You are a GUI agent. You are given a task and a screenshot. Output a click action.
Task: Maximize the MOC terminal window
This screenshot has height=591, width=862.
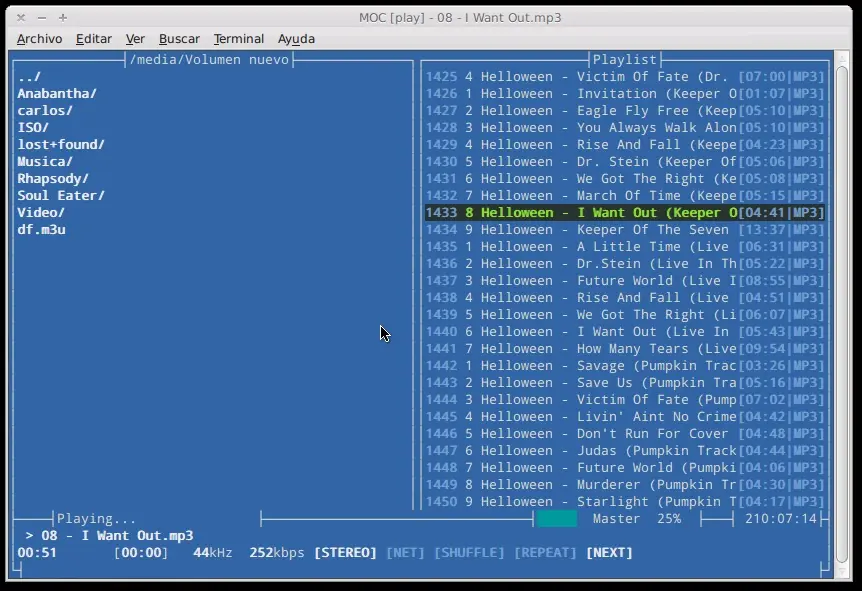(63, 18)
